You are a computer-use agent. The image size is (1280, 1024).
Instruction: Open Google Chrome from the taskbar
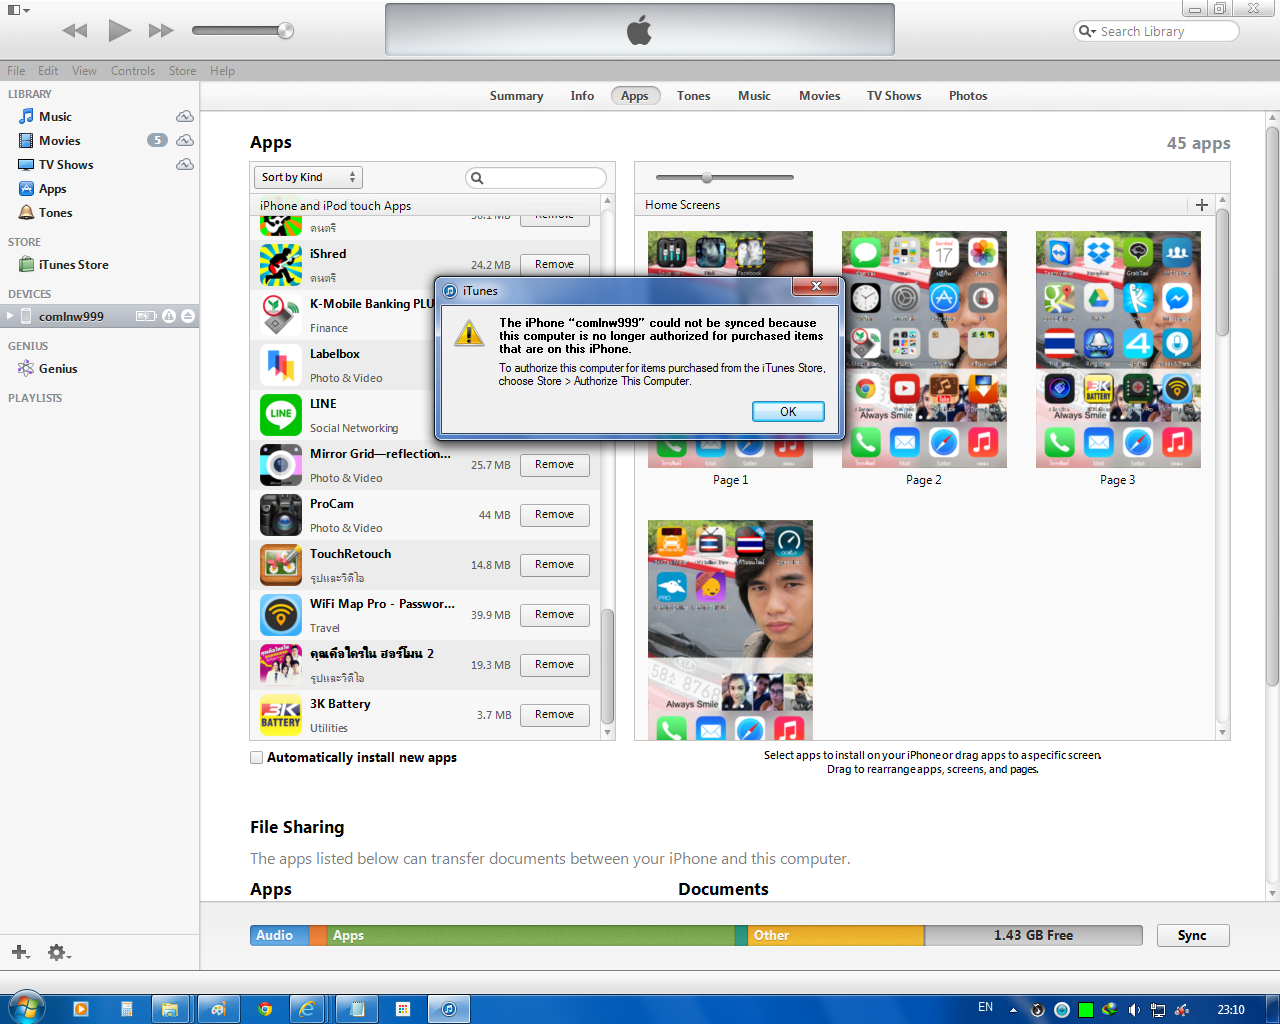tap(265, 1009)
